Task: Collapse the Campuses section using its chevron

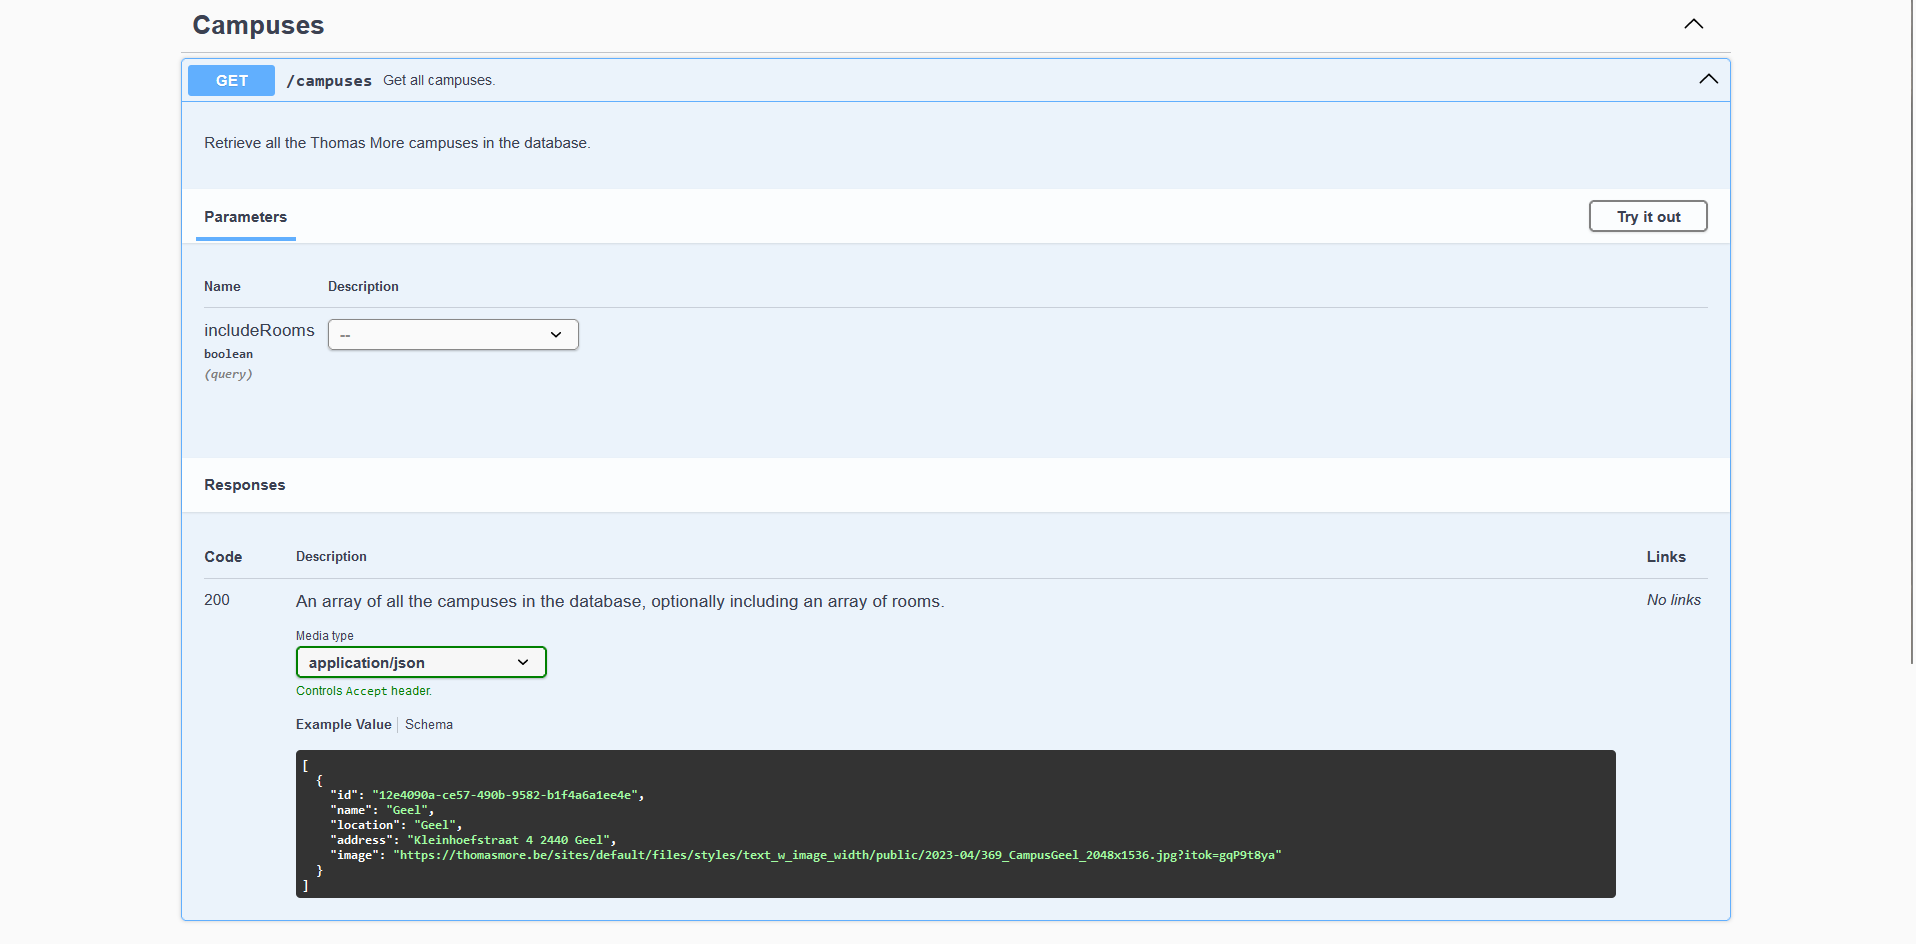Action: coord(1692,24)
